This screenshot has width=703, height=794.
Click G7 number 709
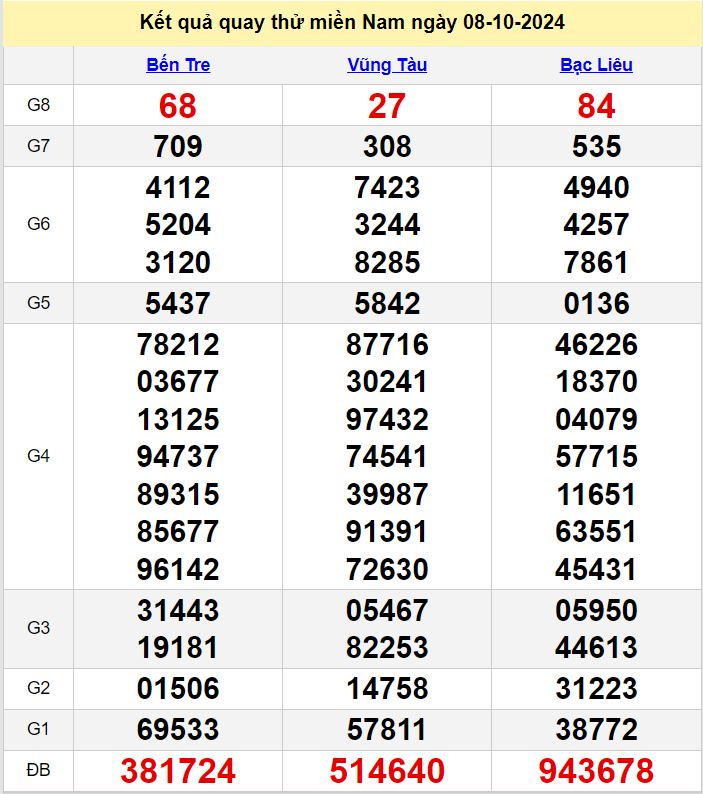click(x=178, y=146)
